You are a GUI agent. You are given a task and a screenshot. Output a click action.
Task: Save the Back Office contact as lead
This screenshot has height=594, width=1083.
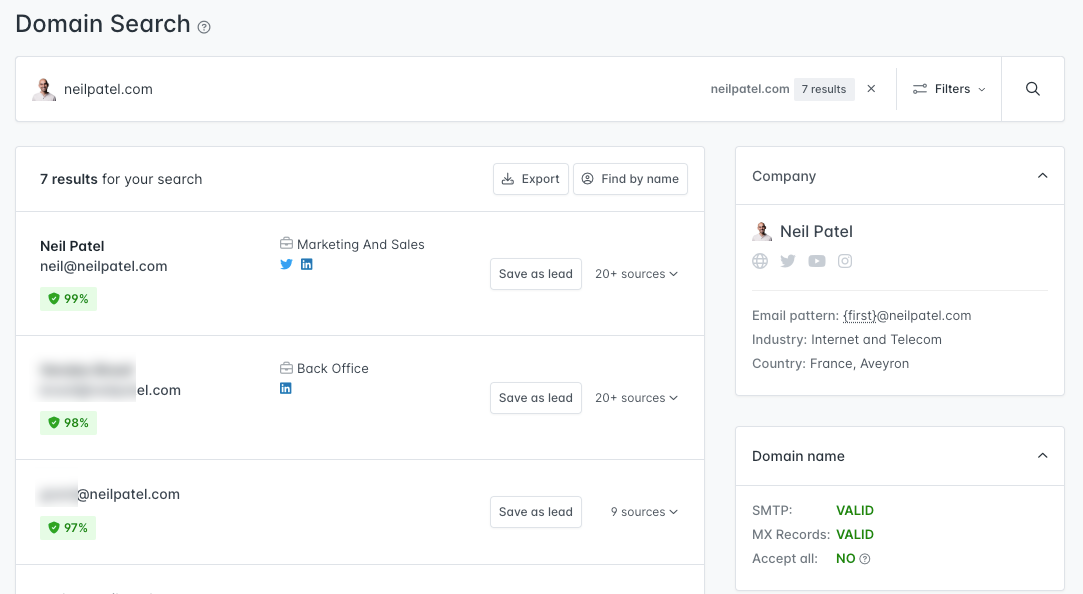[x=536, y=399]
